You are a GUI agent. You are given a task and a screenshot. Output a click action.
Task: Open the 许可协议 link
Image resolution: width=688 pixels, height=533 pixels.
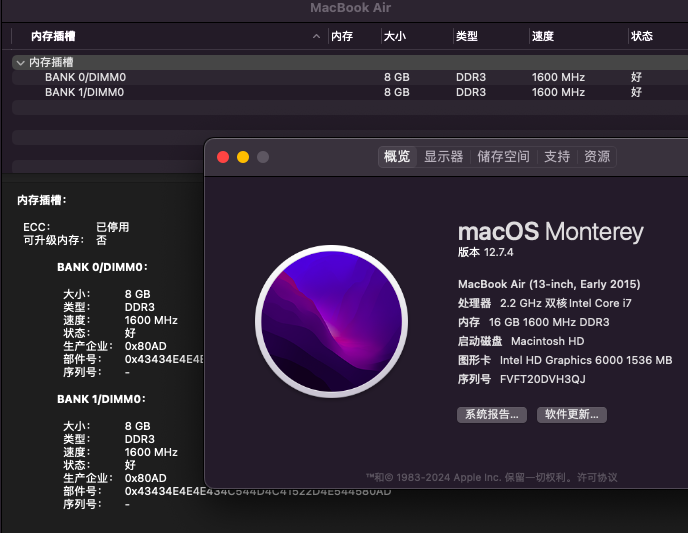pos(597,477)
